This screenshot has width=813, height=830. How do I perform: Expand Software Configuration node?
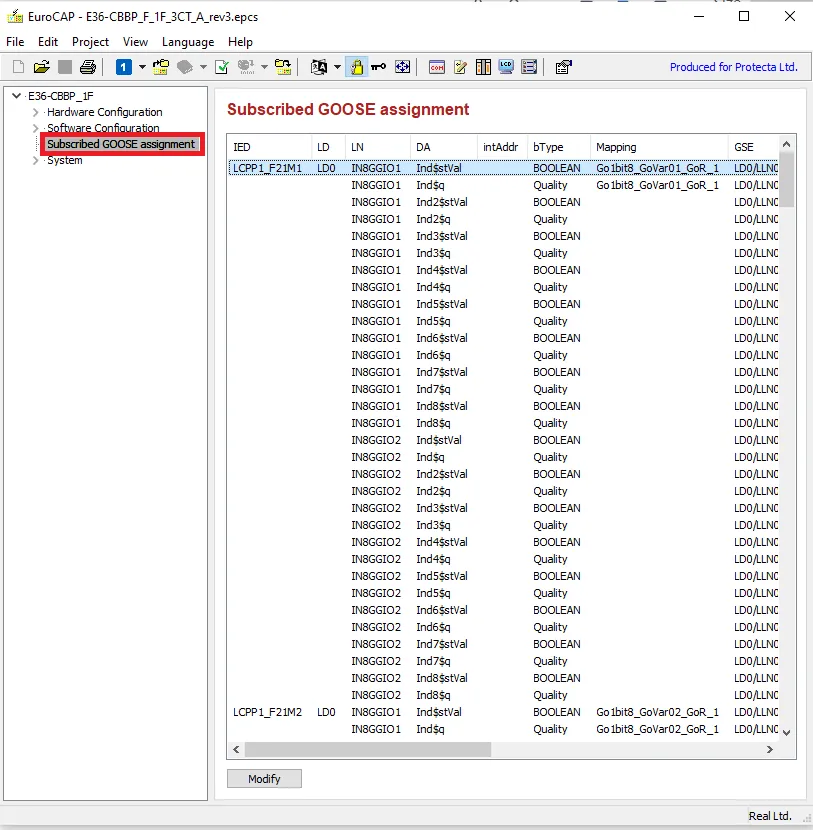click(x=35, y=128)
